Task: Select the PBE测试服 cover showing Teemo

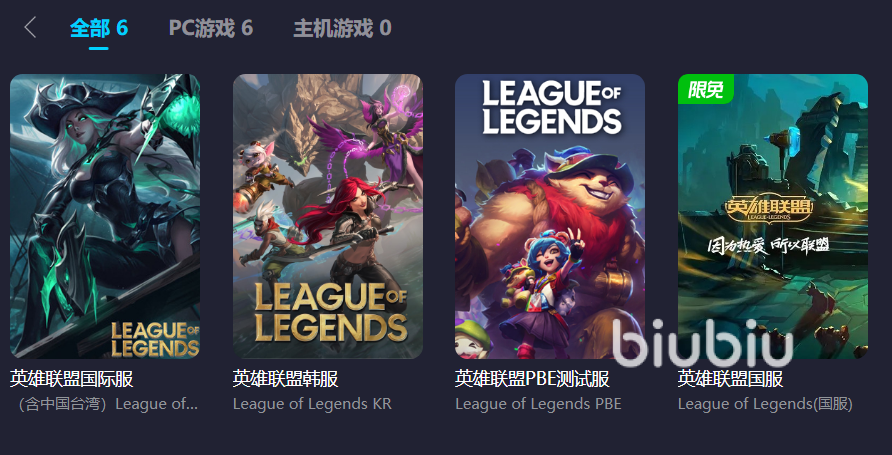Action: coord(550,216)
